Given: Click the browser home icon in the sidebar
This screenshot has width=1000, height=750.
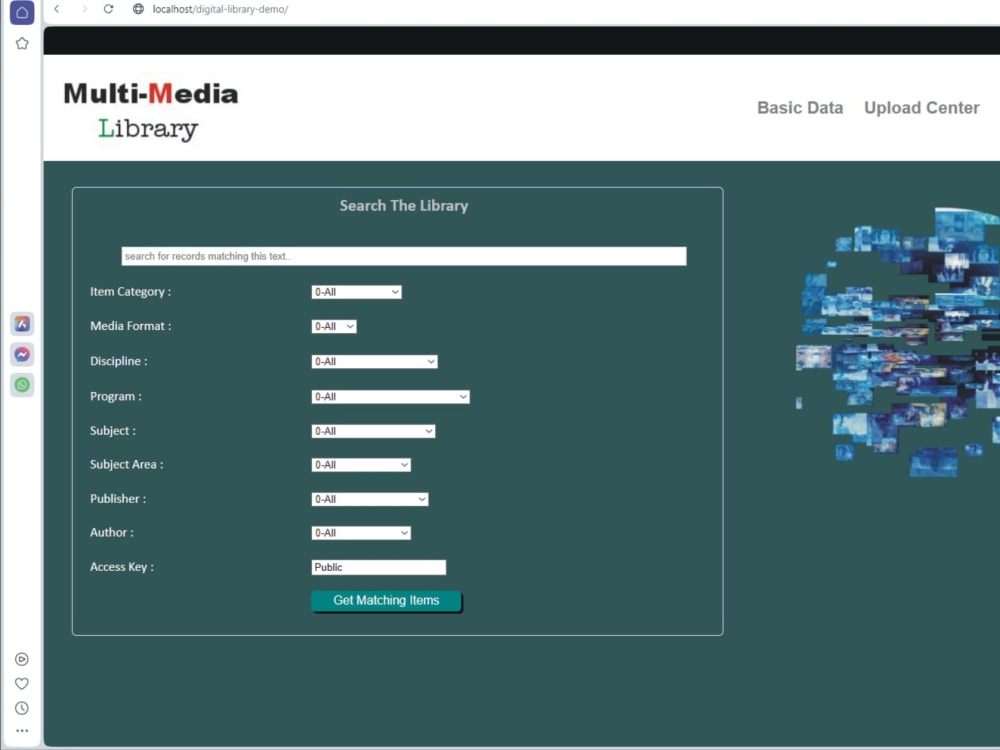Looking at the screenshot, I should pos(22,13).
